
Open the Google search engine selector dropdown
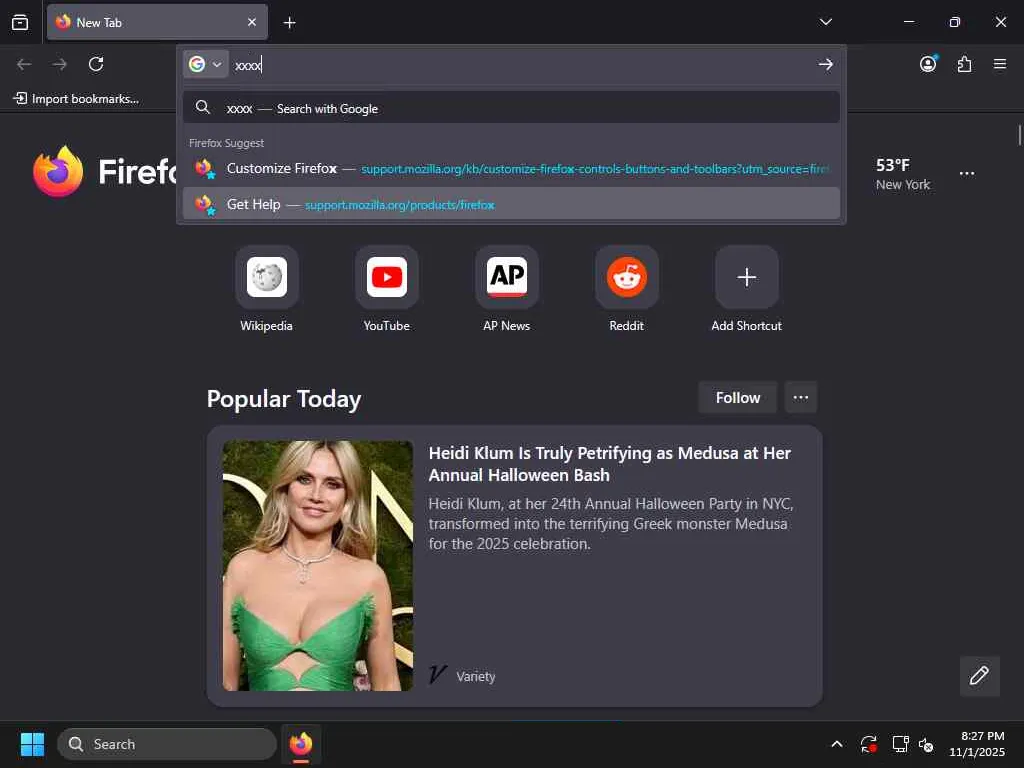pyautogui.click(x=206, y=64)
